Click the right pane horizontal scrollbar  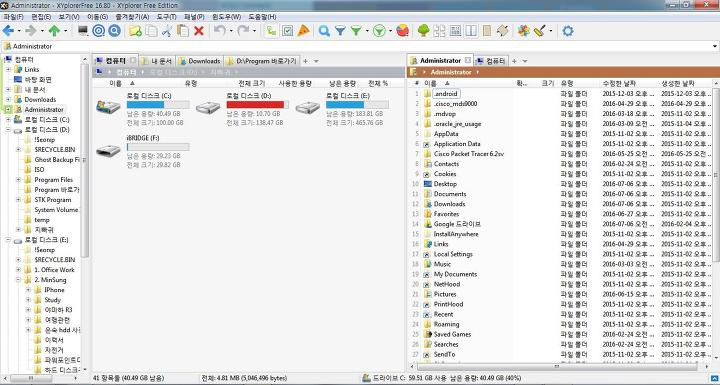point(557,367)
